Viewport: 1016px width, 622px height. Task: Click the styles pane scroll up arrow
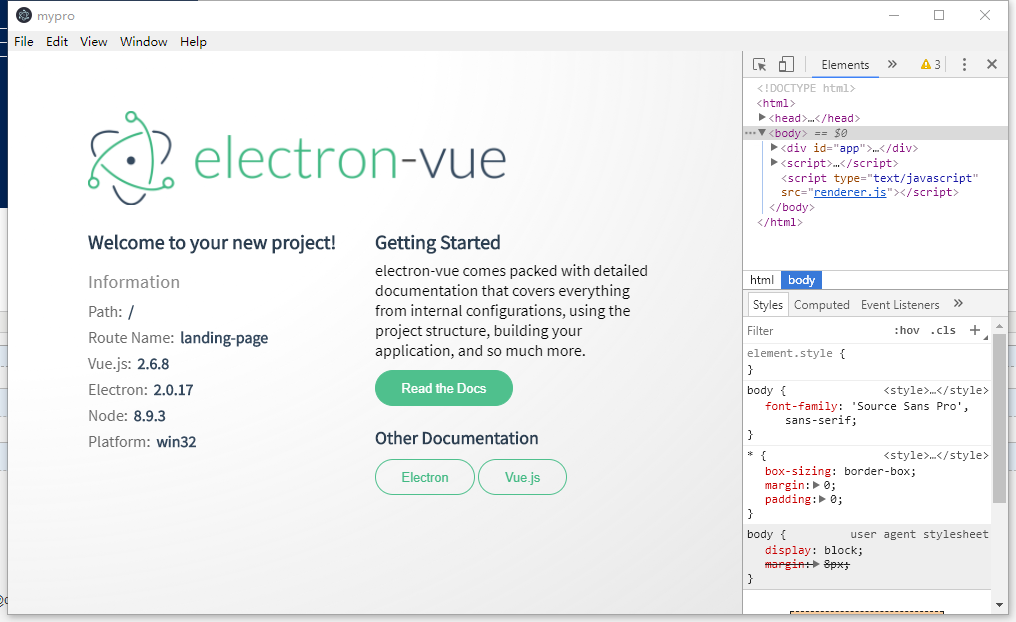click(x=999, y=326)
